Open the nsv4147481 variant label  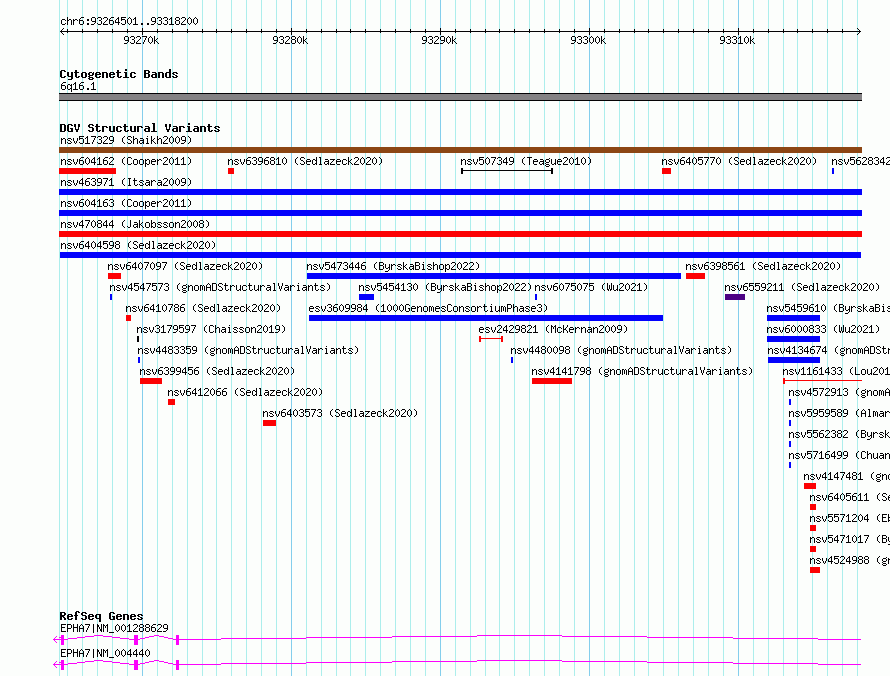click(846, 476)
